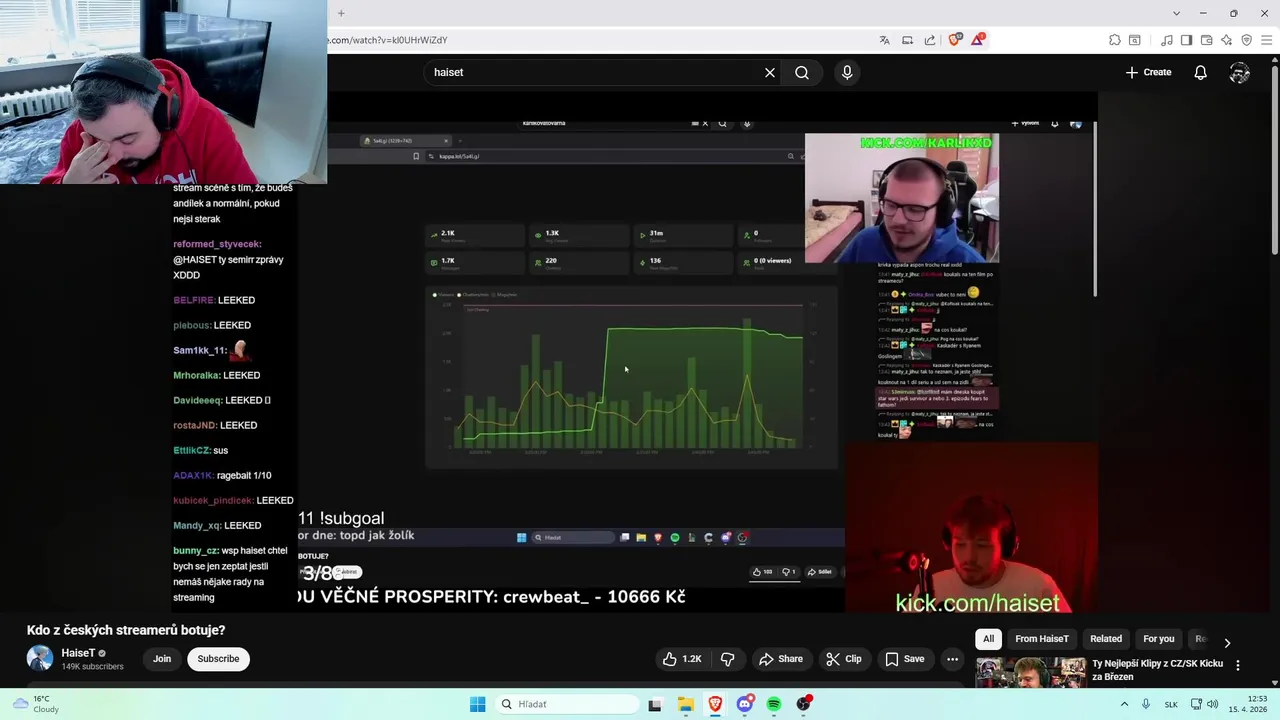Clear the YouTube search query
Screen dimensions: 1280x720
(x=770, y=72)
